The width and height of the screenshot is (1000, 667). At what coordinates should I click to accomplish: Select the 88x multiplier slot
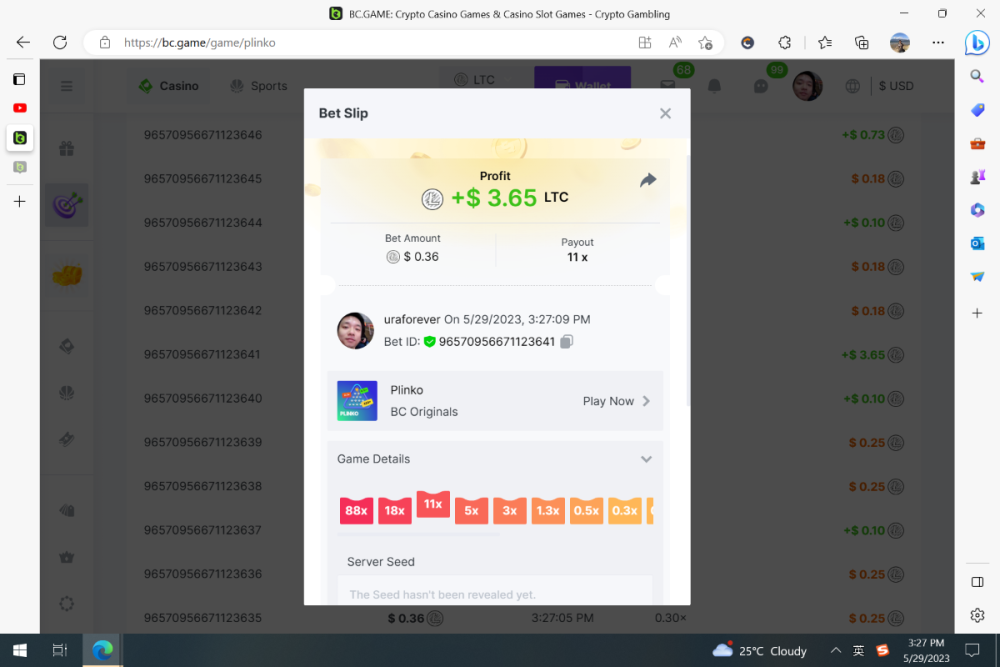(x=356, y=510)
